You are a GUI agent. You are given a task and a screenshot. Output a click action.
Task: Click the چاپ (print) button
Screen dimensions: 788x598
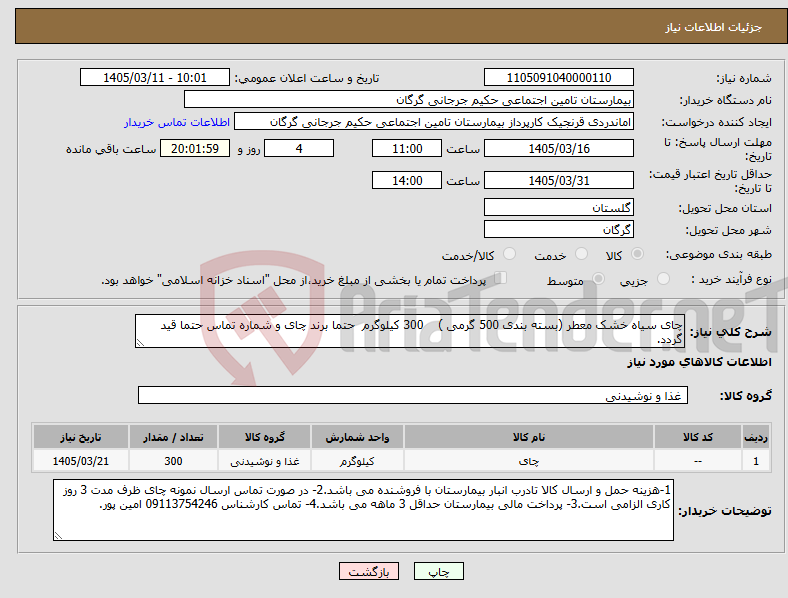[438, 571]
